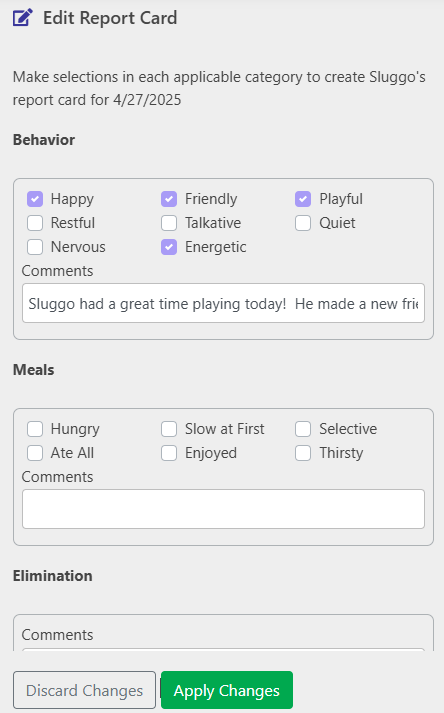Enable the Enjoyed meal checkbox
This screenshot has height=713, width=444.
tap(169, 453)
